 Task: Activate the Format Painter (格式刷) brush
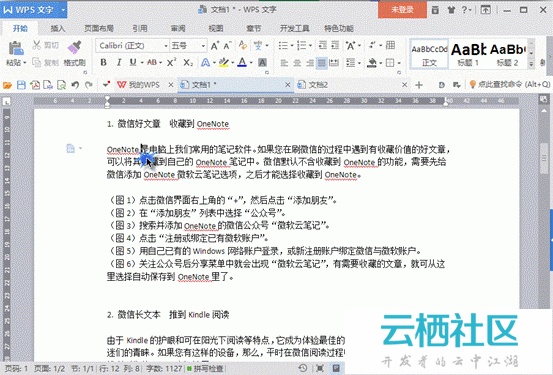click(74, 47)
